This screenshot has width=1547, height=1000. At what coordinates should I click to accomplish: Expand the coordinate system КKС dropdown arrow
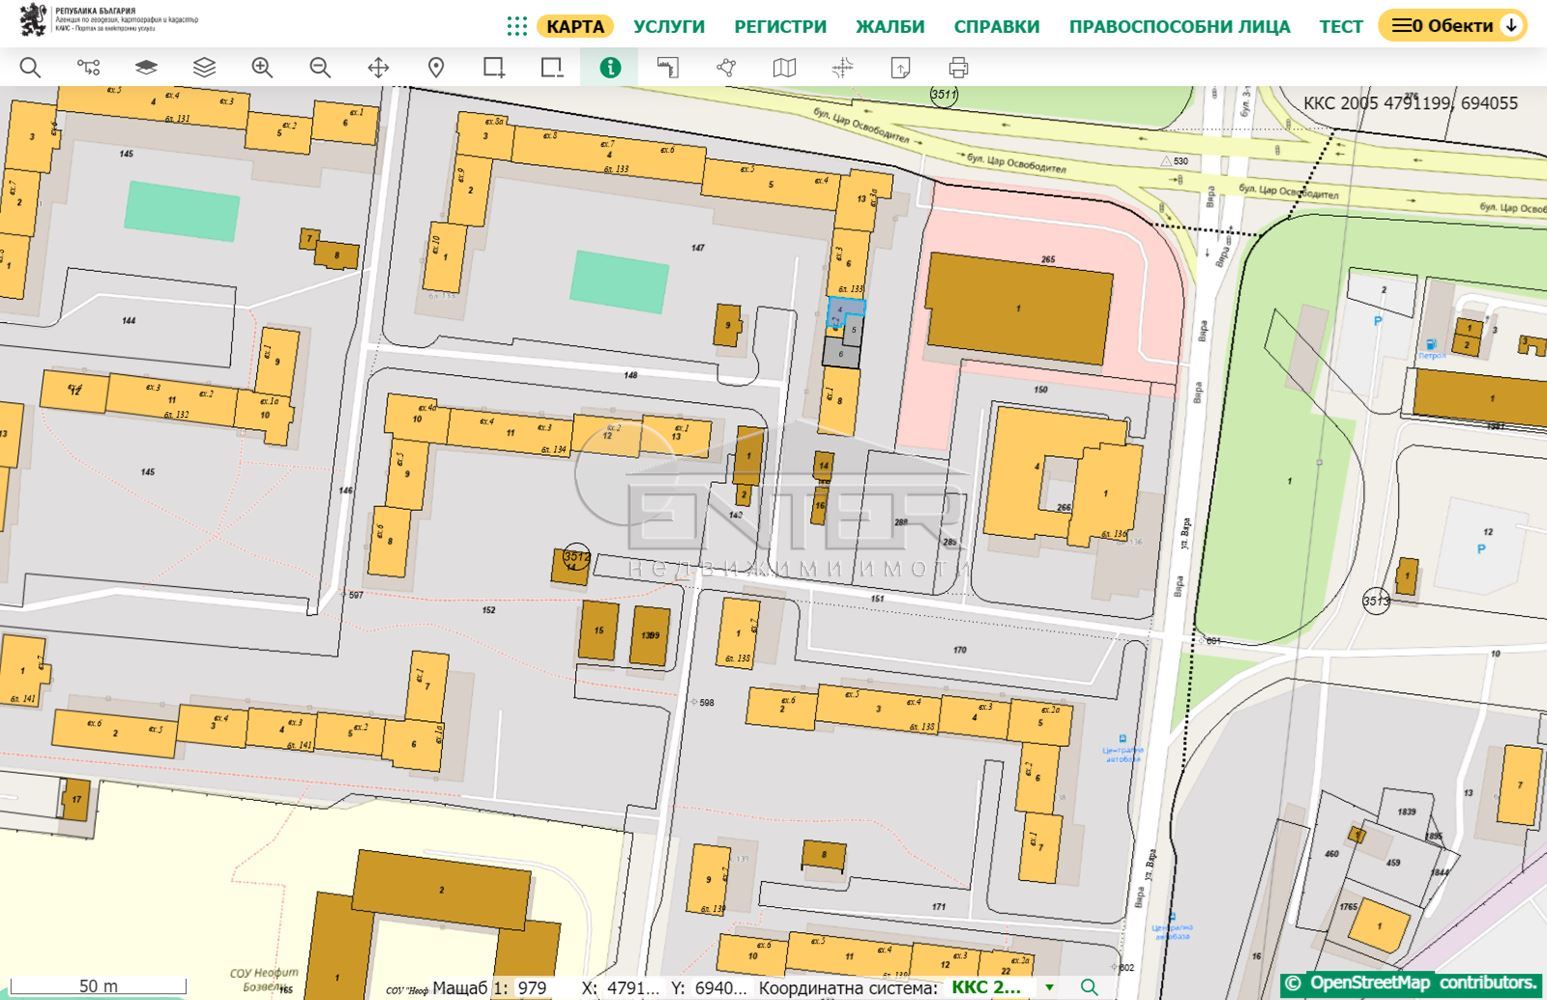click(1049, 988)
